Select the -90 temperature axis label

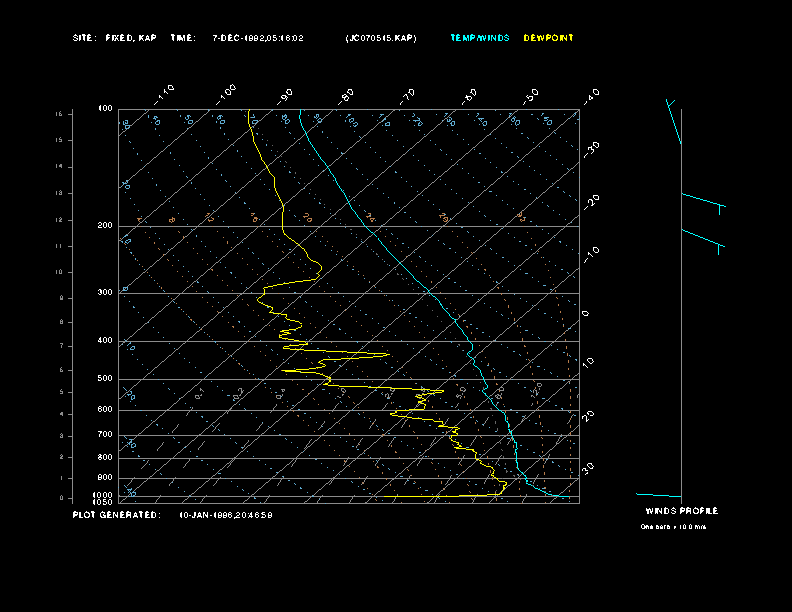285,96
